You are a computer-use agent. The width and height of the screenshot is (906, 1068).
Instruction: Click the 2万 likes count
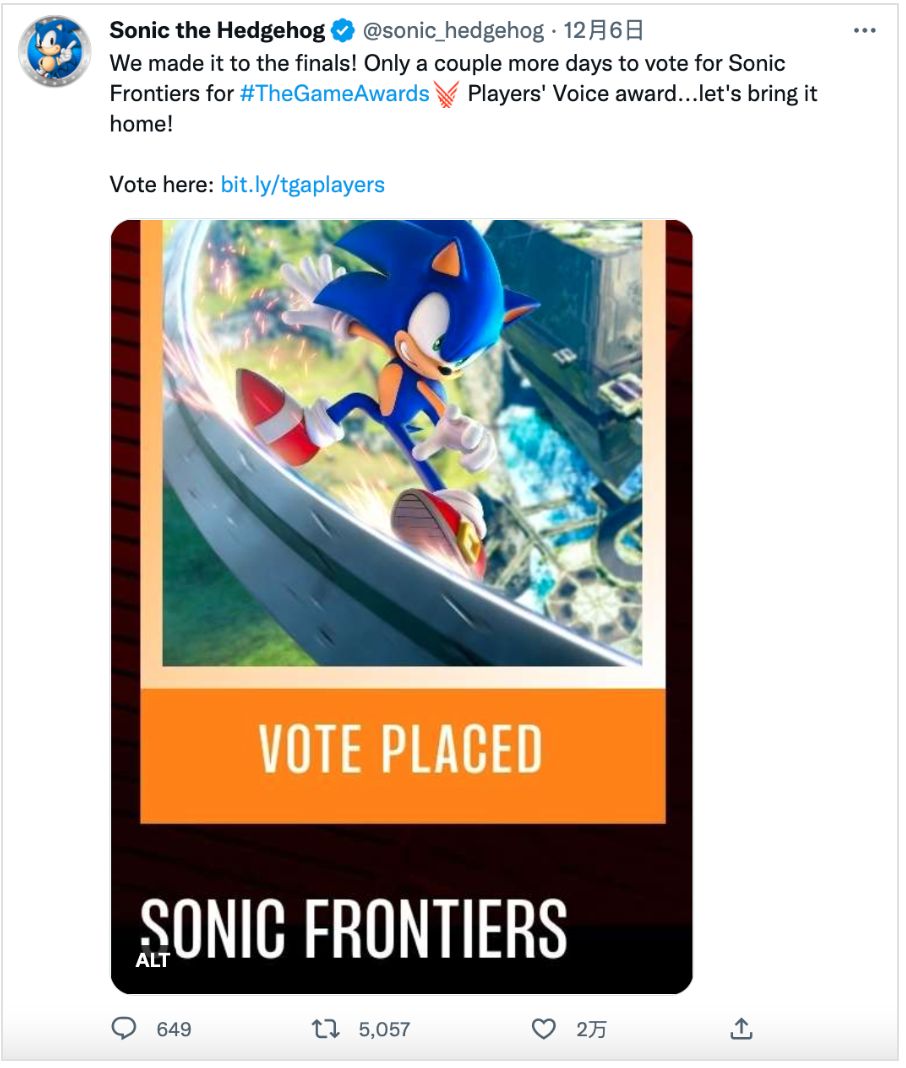pyautogui.click(x=590, y=1028)
